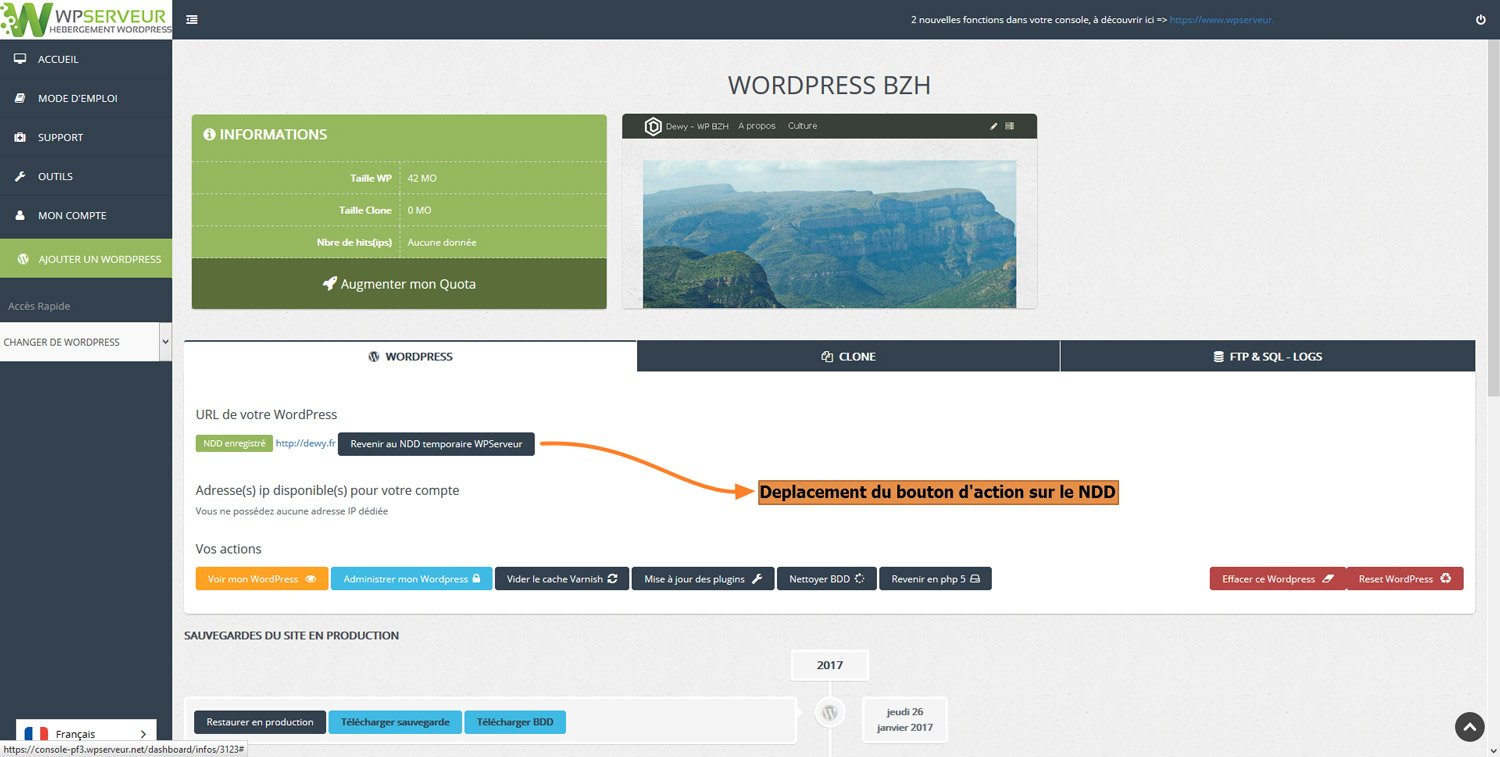The image size is (1500, 757).
Task: Open Outils in the sidebar
Action: [86, 176]
